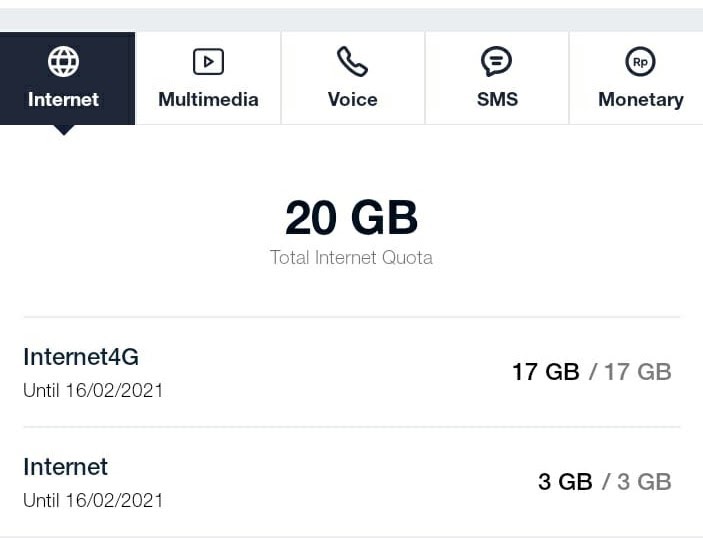Click the speech bubble SMS icon

click(x=496, y=62)
